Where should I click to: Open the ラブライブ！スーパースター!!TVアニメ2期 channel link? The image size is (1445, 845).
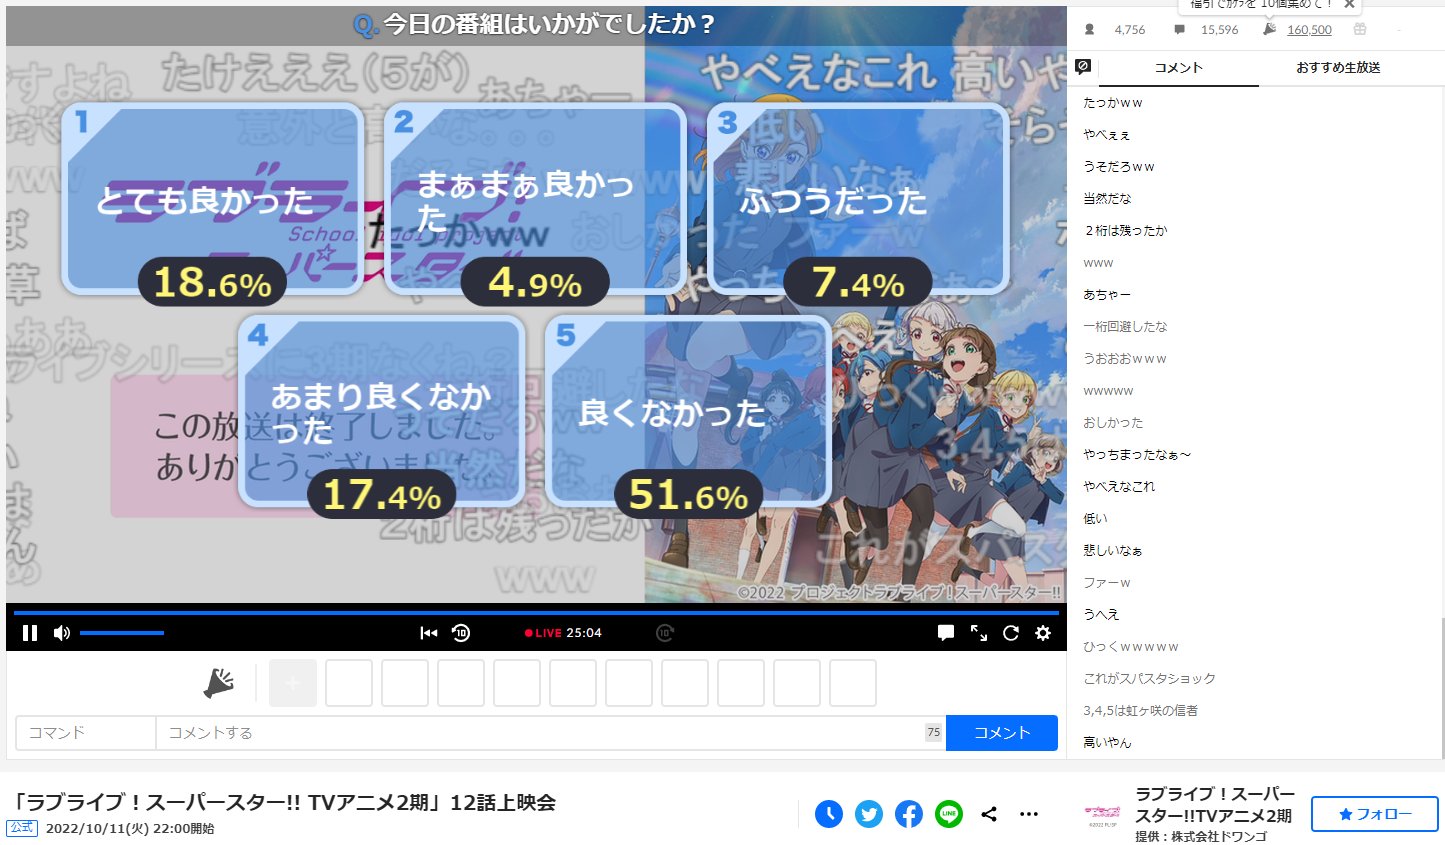click(1215, 805)
